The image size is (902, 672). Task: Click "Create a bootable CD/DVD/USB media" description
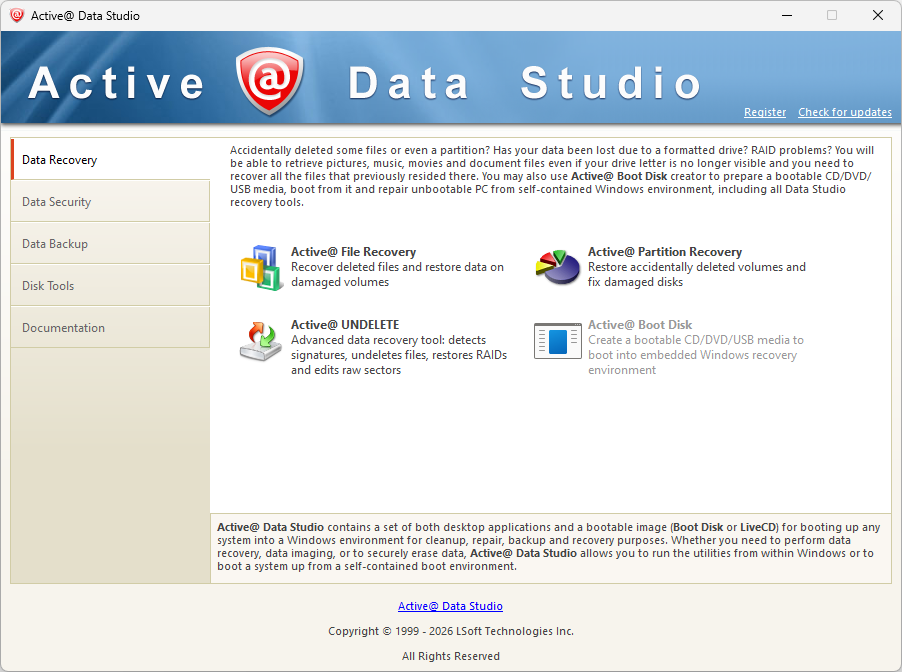click(695, 355)
